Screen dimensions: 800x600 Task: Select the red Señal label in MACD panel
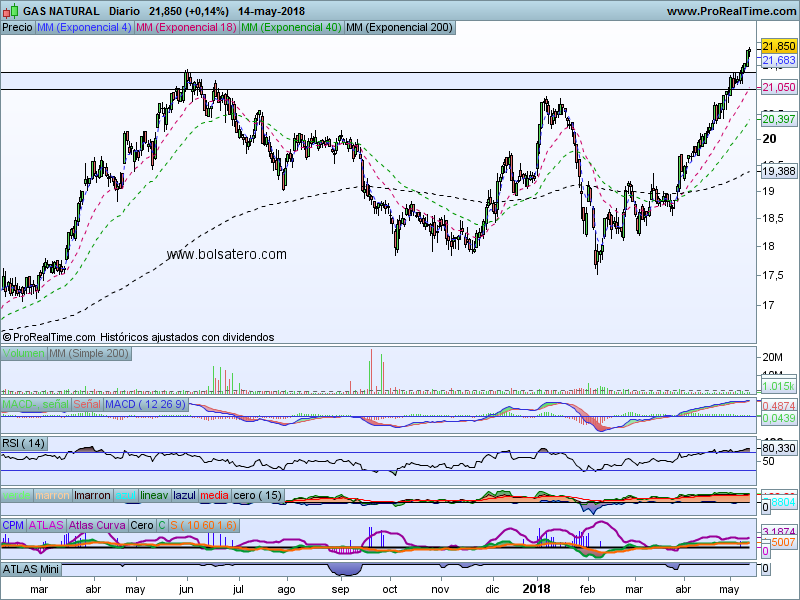point(86,403)
